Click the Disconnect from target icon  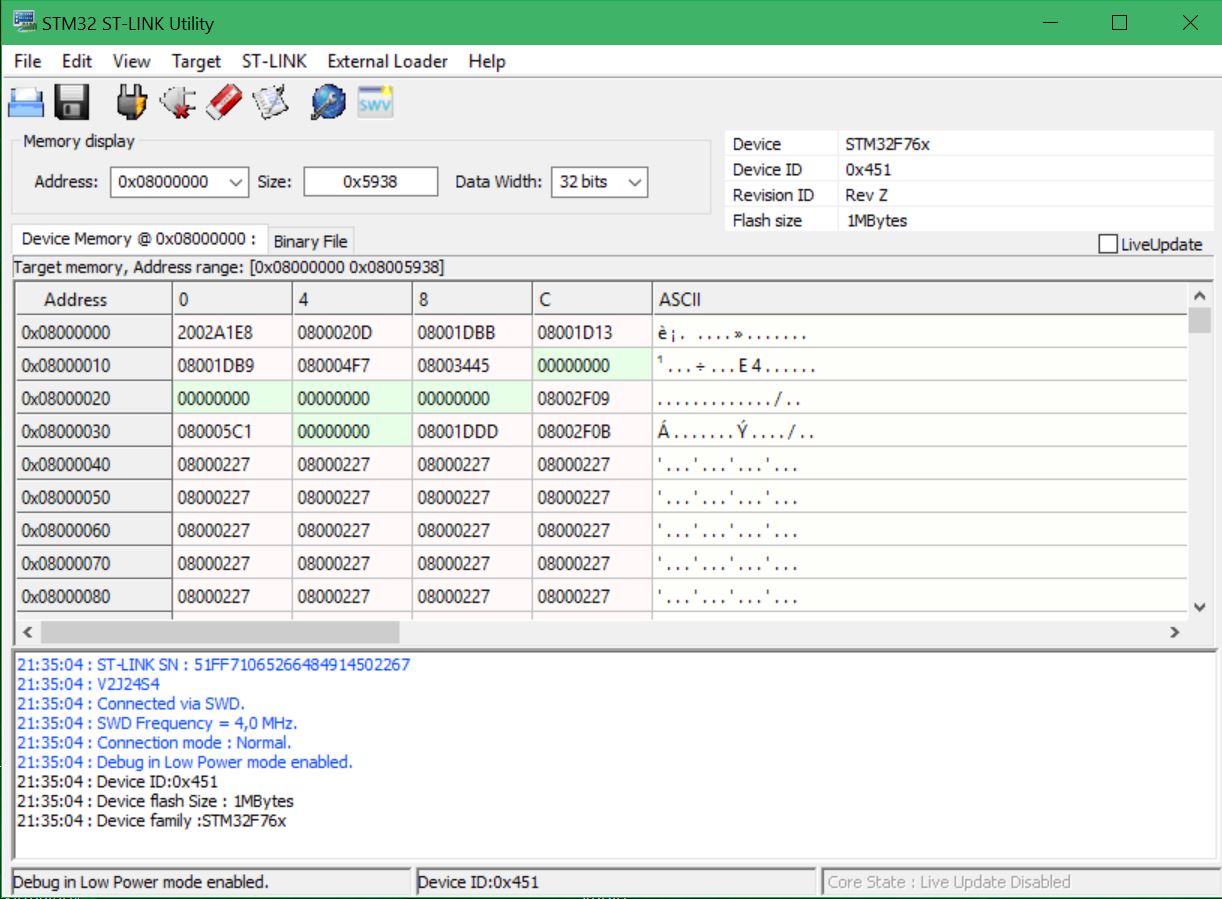pyautogui.click(x=178, y=101)
